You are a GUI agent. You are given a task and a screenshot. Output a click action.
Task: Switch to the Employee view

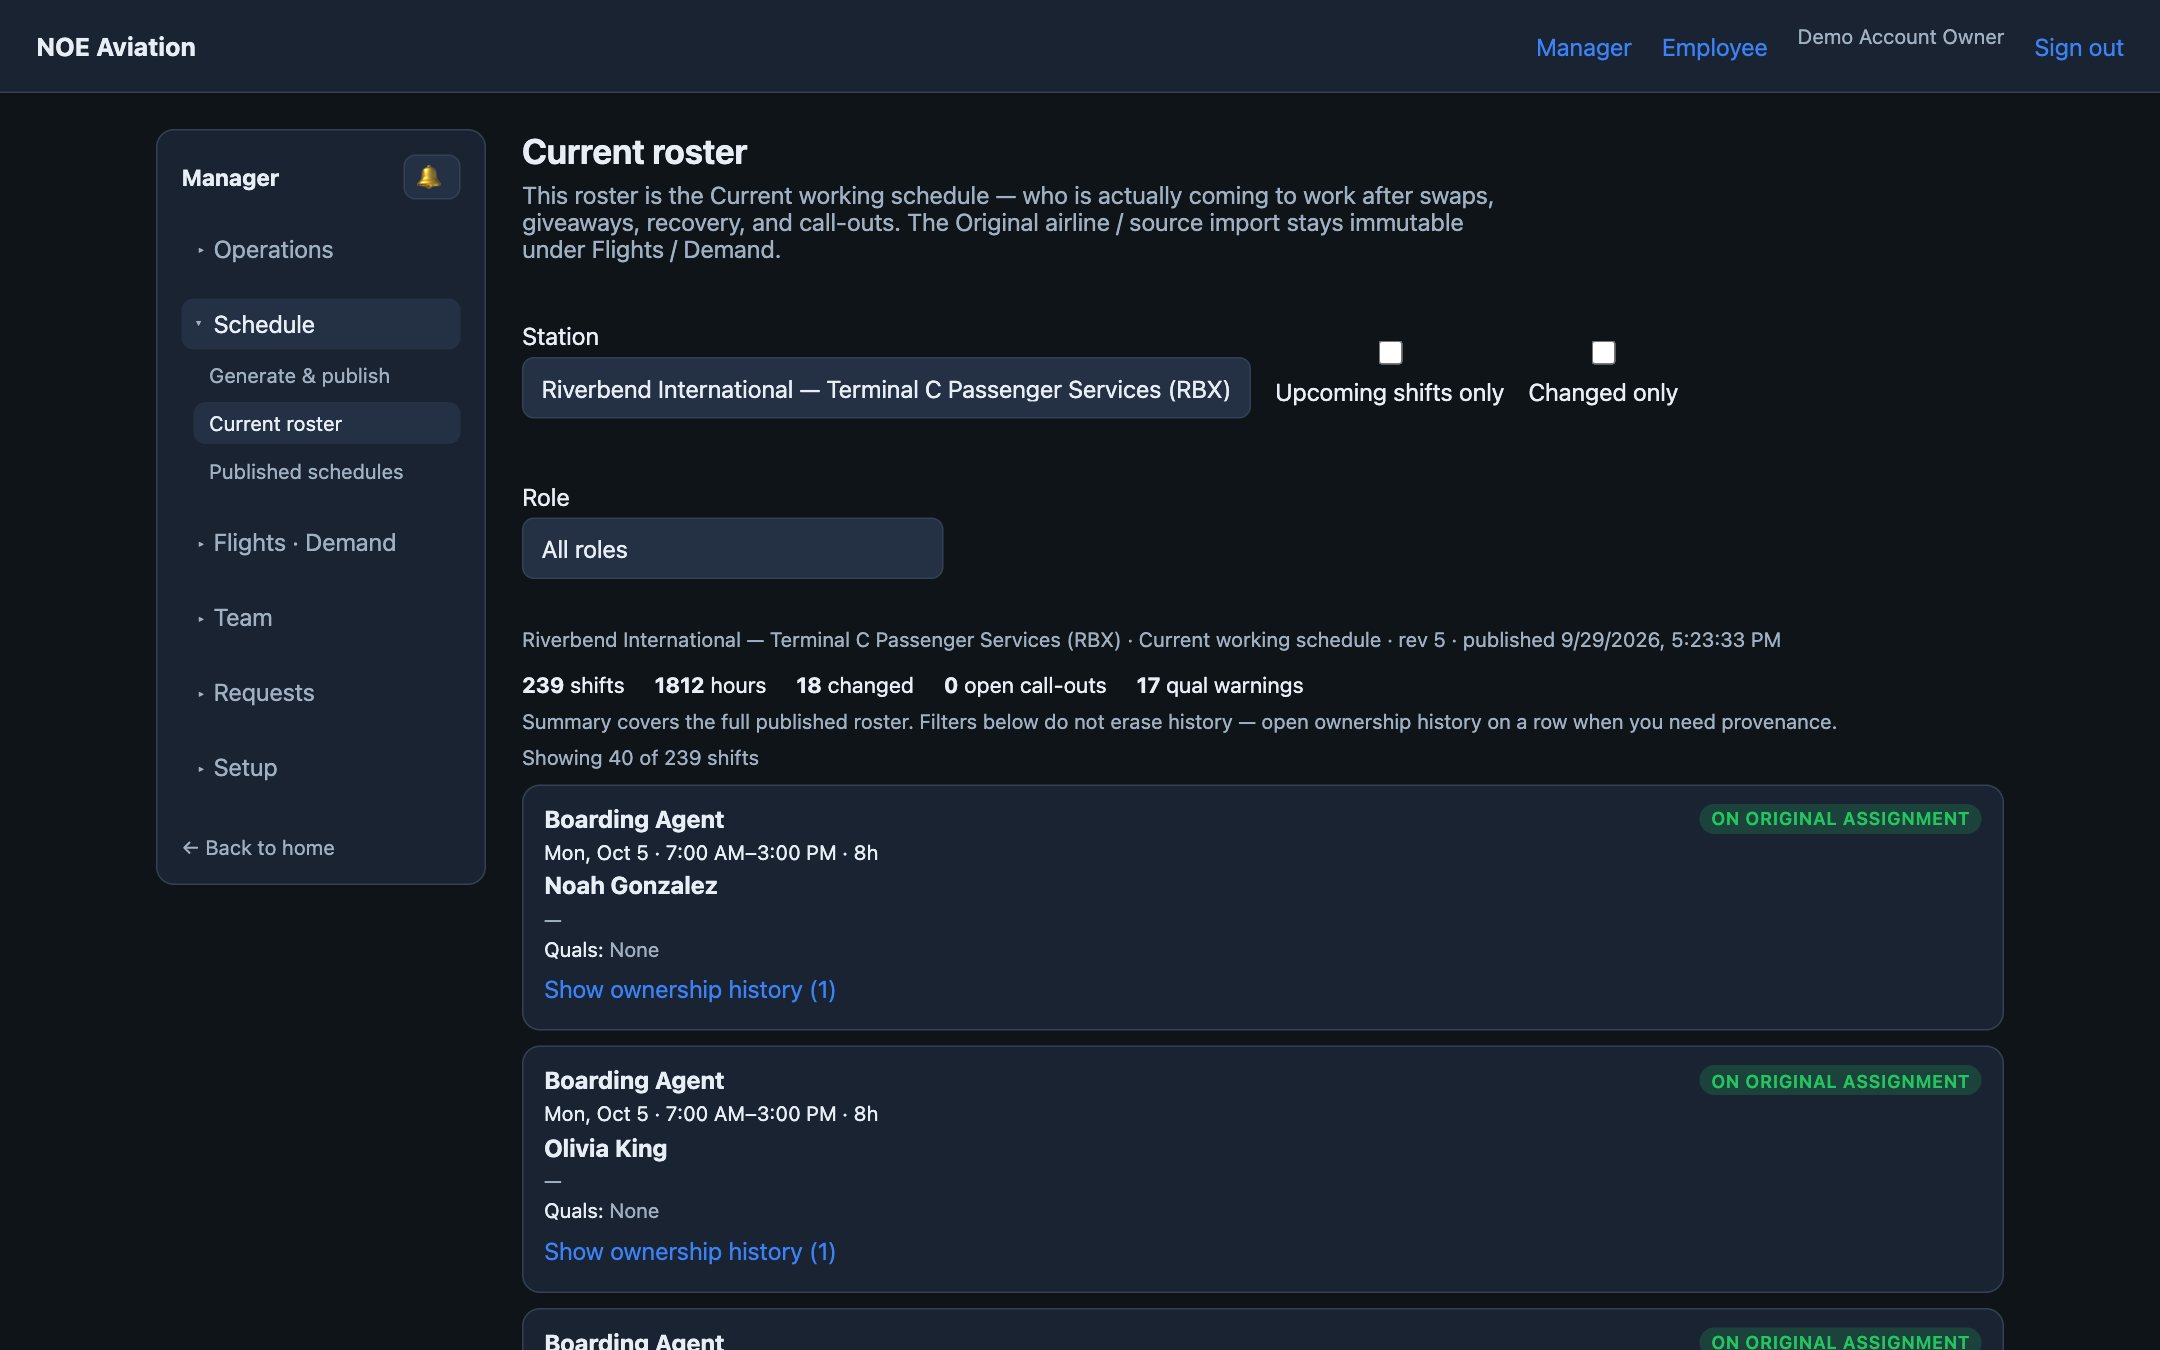(x=1714, y=47)
